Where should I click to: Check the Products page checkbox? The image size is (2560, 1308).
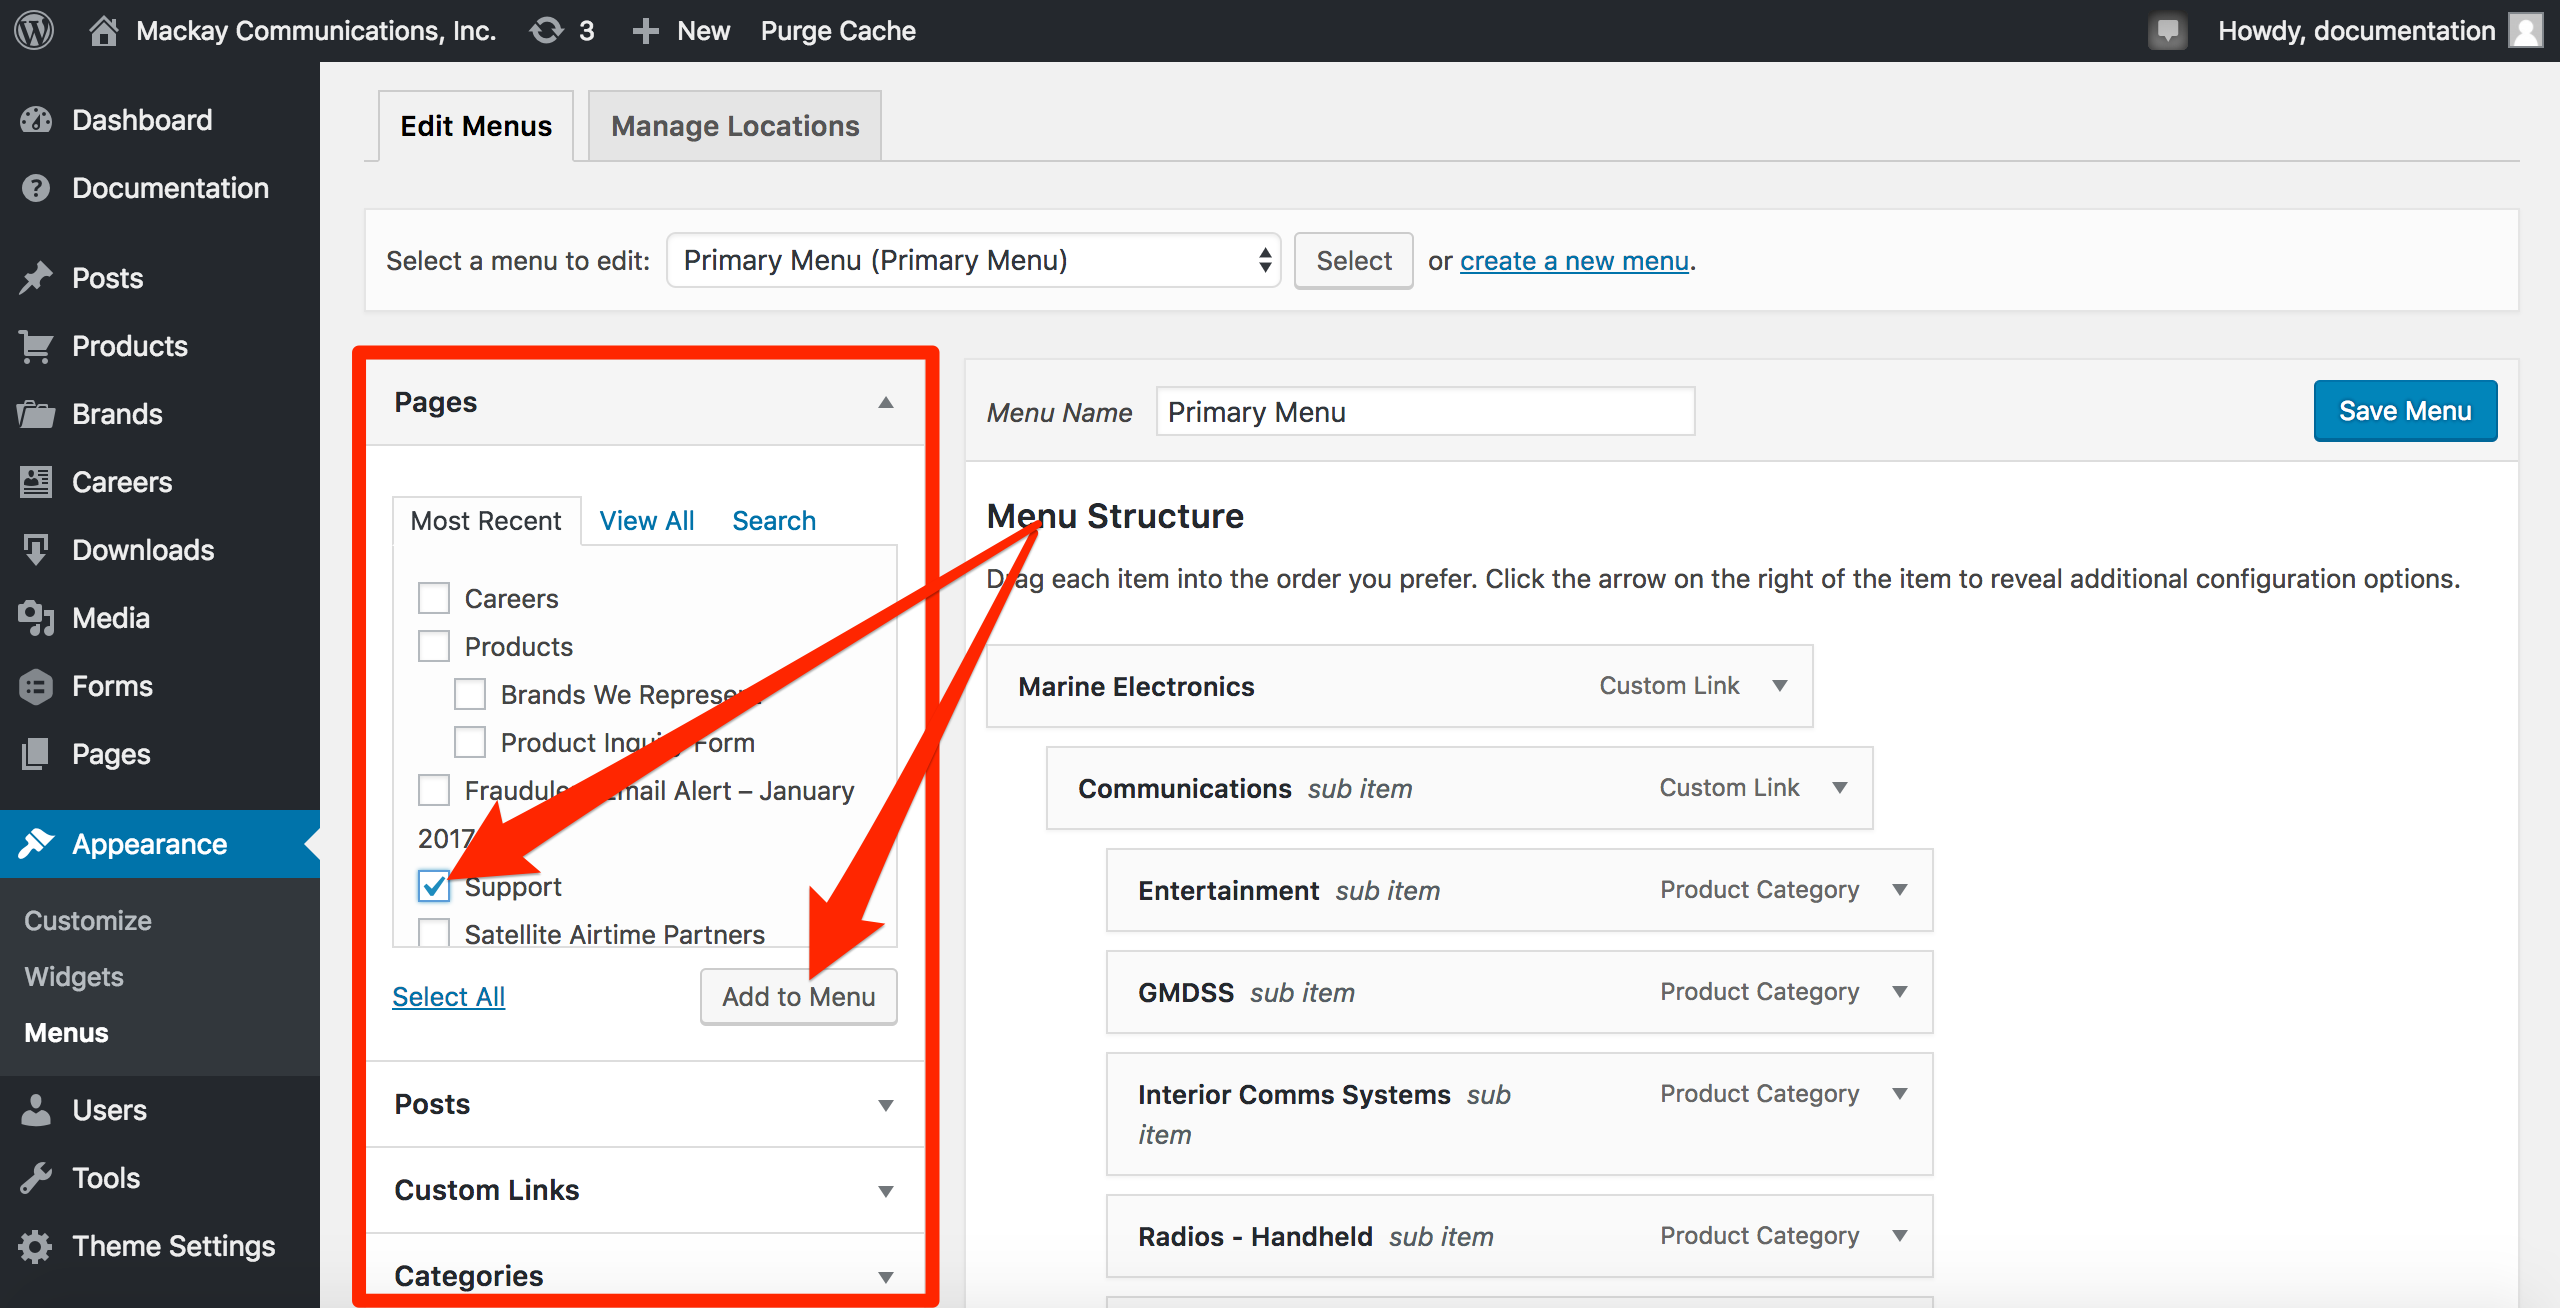pos(434,646)
